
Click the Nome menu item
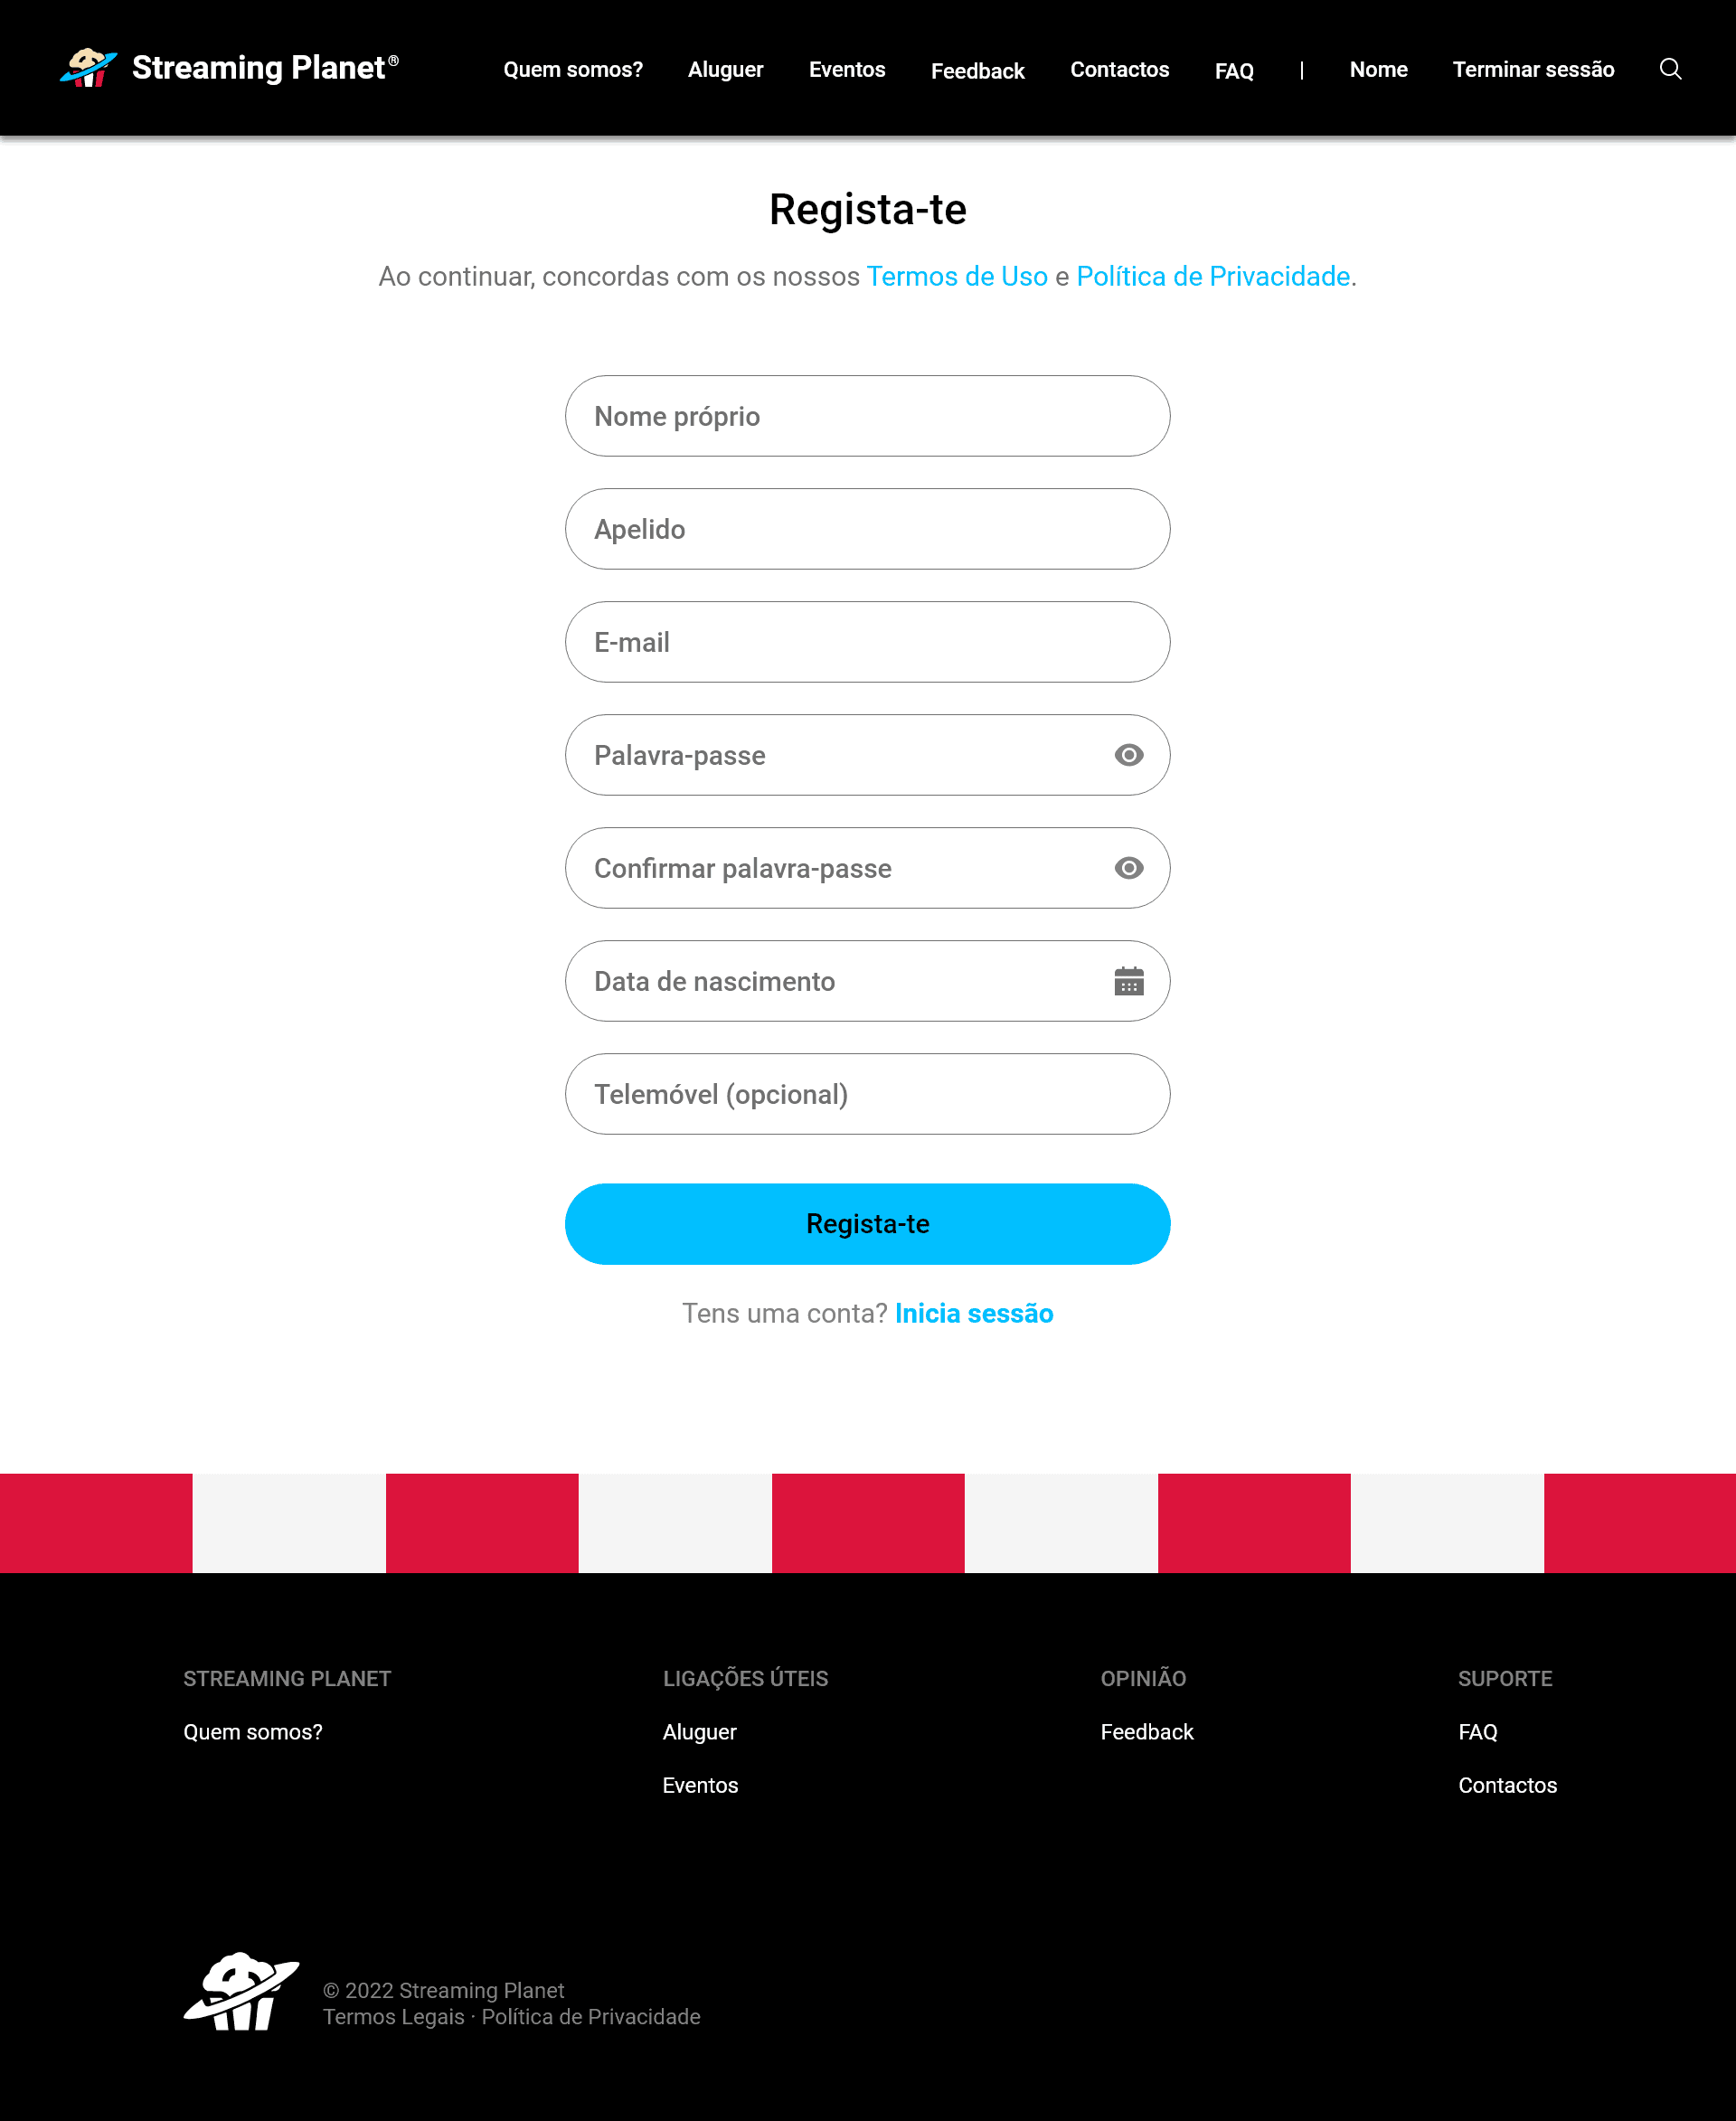click(1378, 67)
